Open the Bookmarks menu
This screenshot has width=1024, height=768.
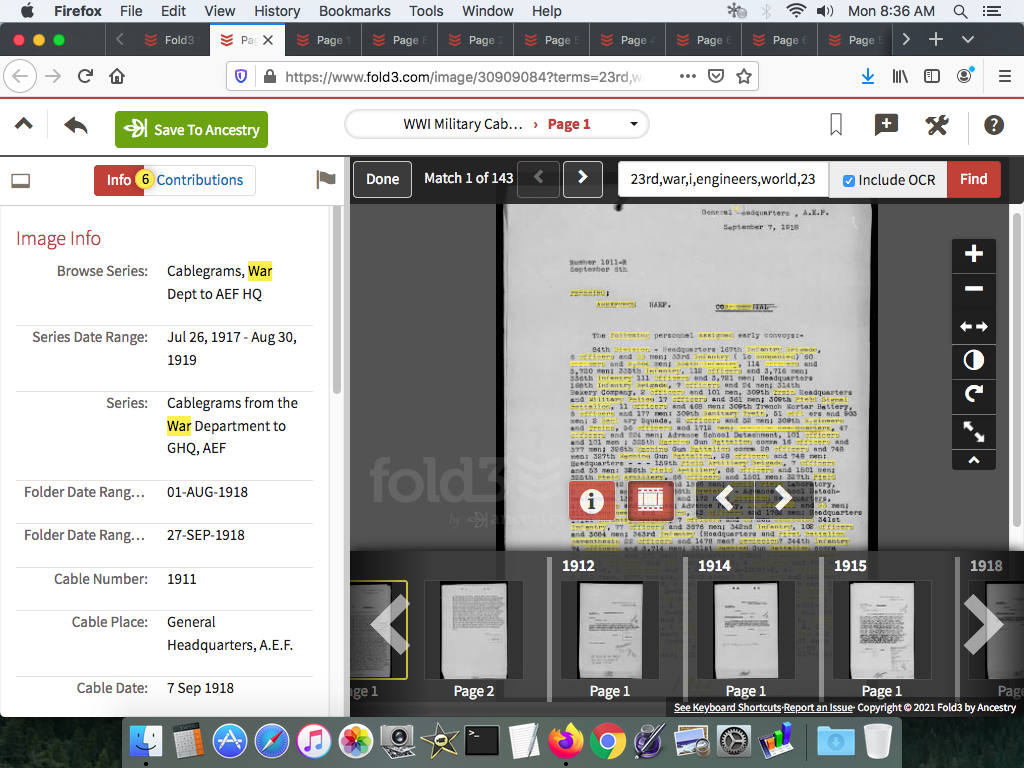[354, 11]
